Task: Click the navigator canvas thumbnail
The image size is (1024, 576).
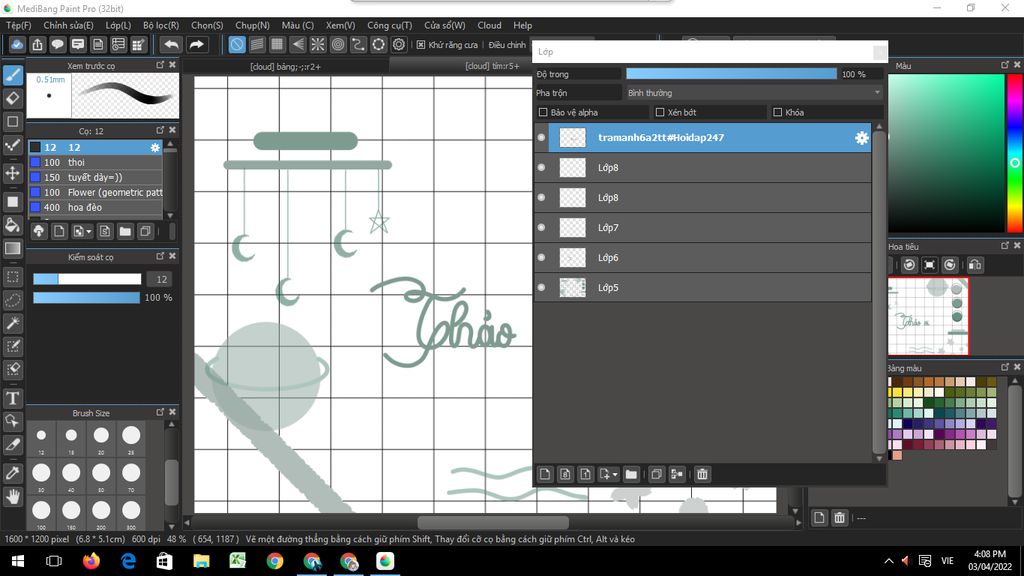Action: 928,317
